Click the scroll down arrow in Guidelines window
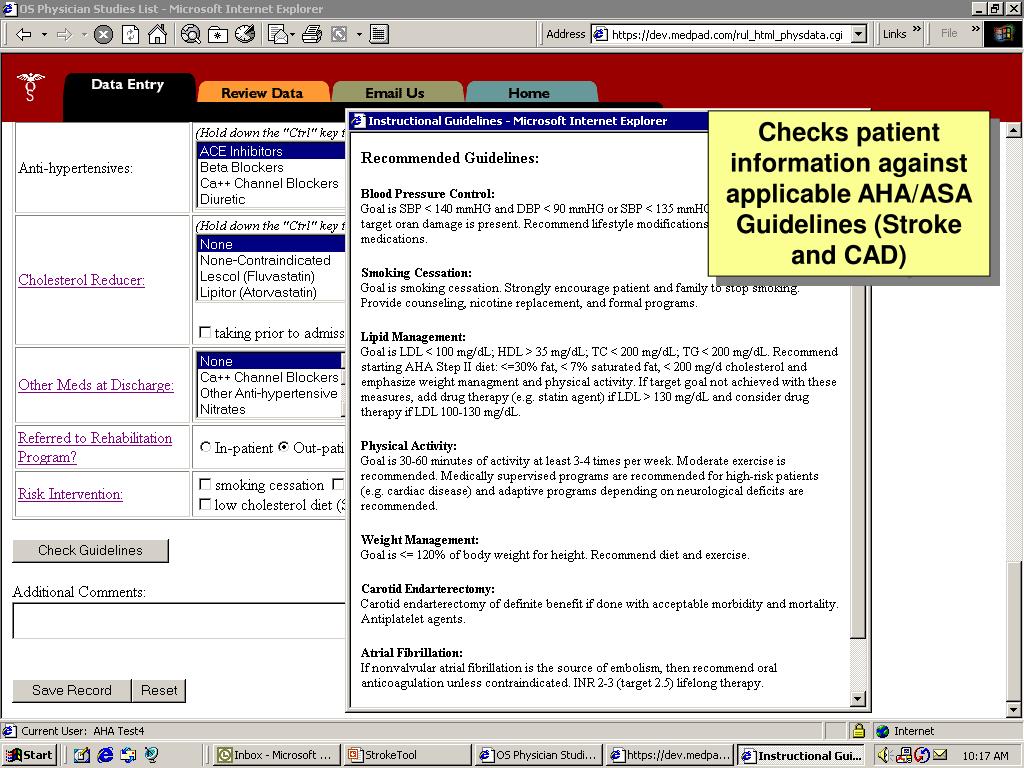The width and height of the screenshot is (1024, 768). point(858,699)
